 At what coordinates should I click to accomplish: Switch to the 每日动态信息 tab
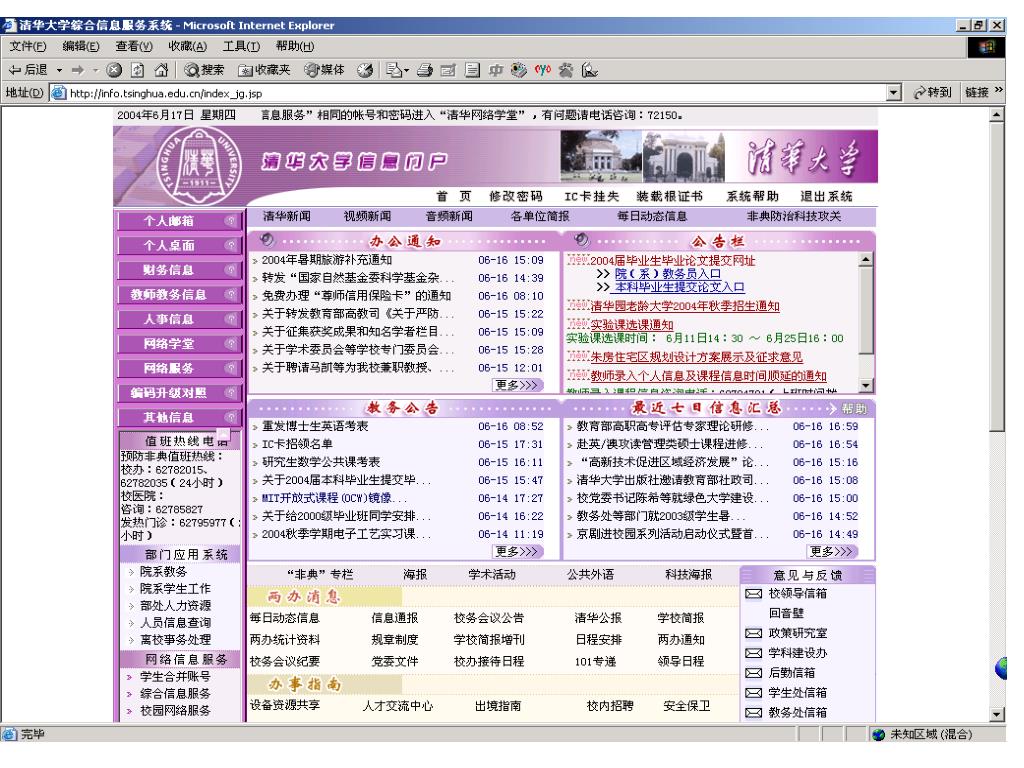[651, 216]
